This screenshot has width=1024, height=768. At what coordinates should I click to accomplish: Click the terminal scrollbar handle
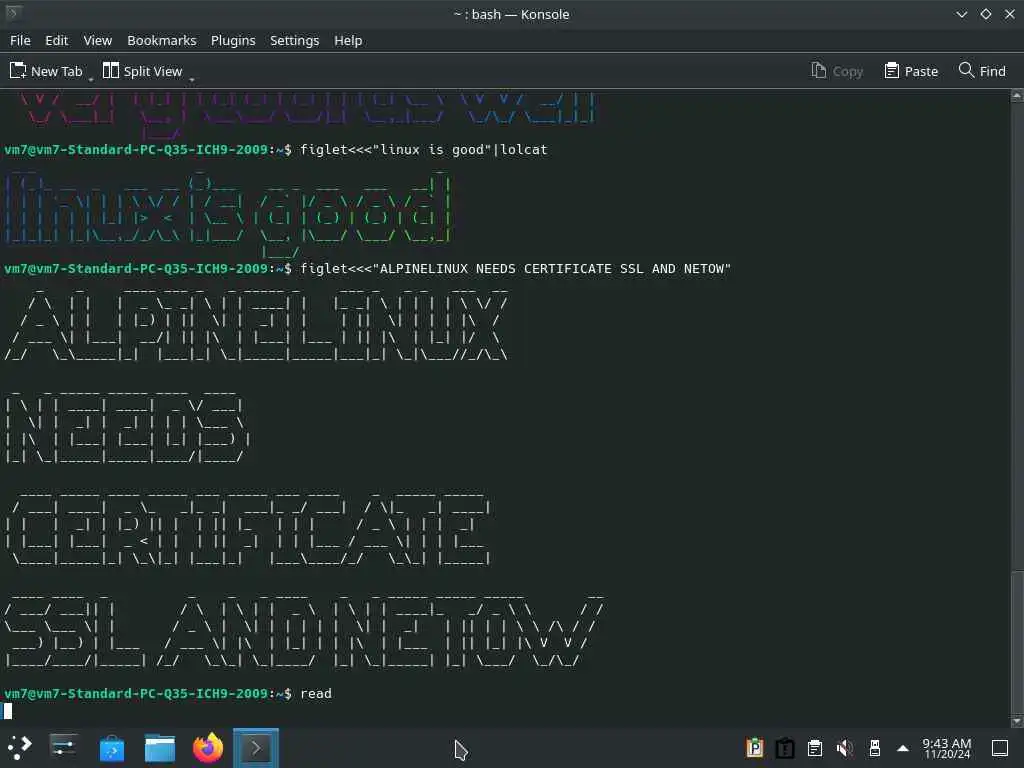[x=1017, y=643]
